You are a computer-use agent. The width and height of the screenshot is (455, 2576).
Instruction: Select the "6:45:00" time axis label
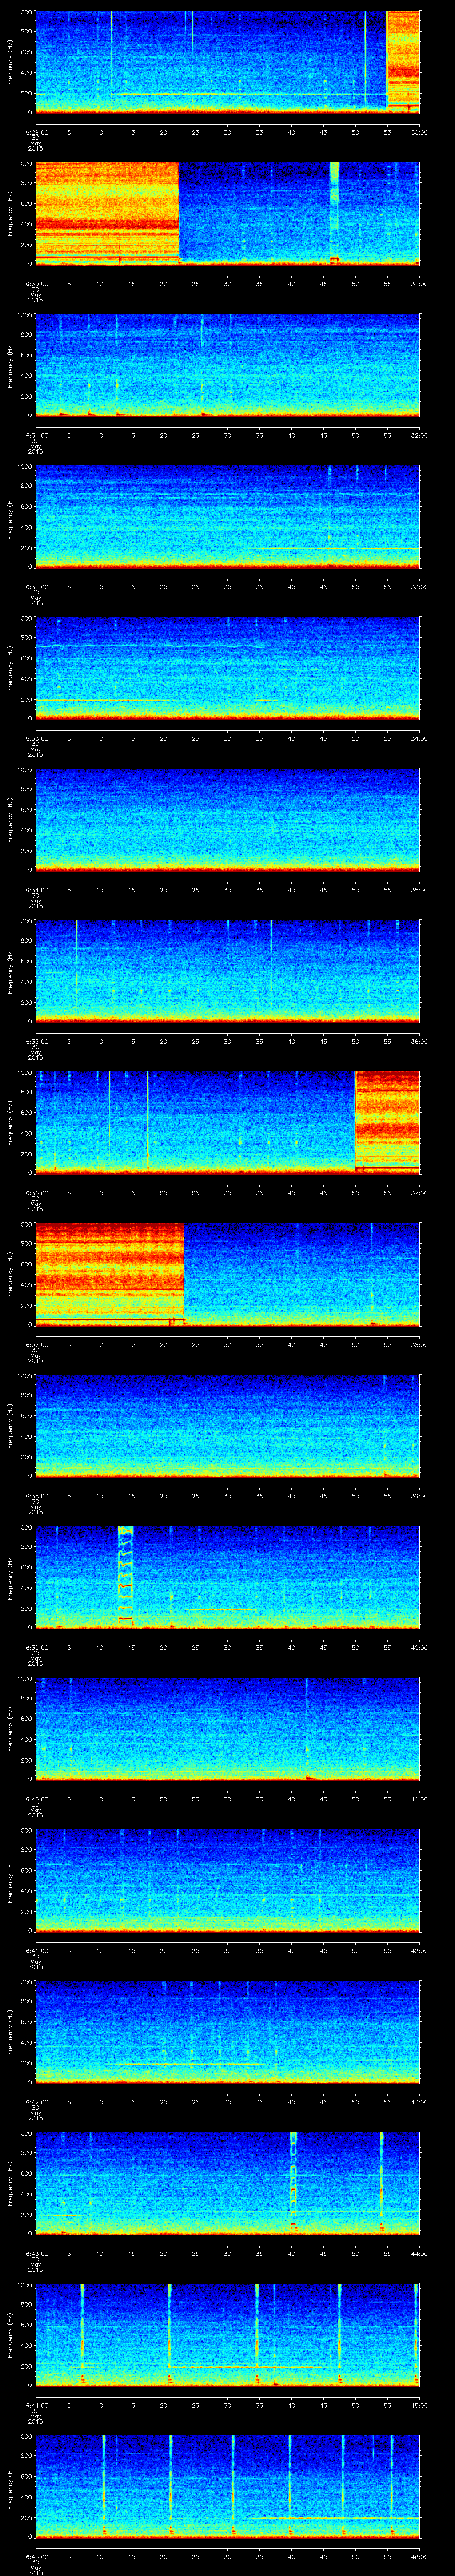coord(35,2556)
